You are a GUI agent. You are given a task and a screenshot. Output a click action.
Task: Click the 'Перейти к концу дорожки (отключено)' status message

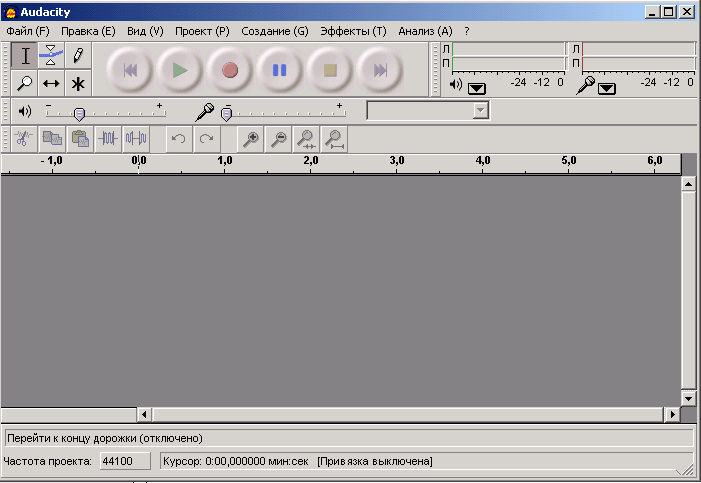click(105, 438)
